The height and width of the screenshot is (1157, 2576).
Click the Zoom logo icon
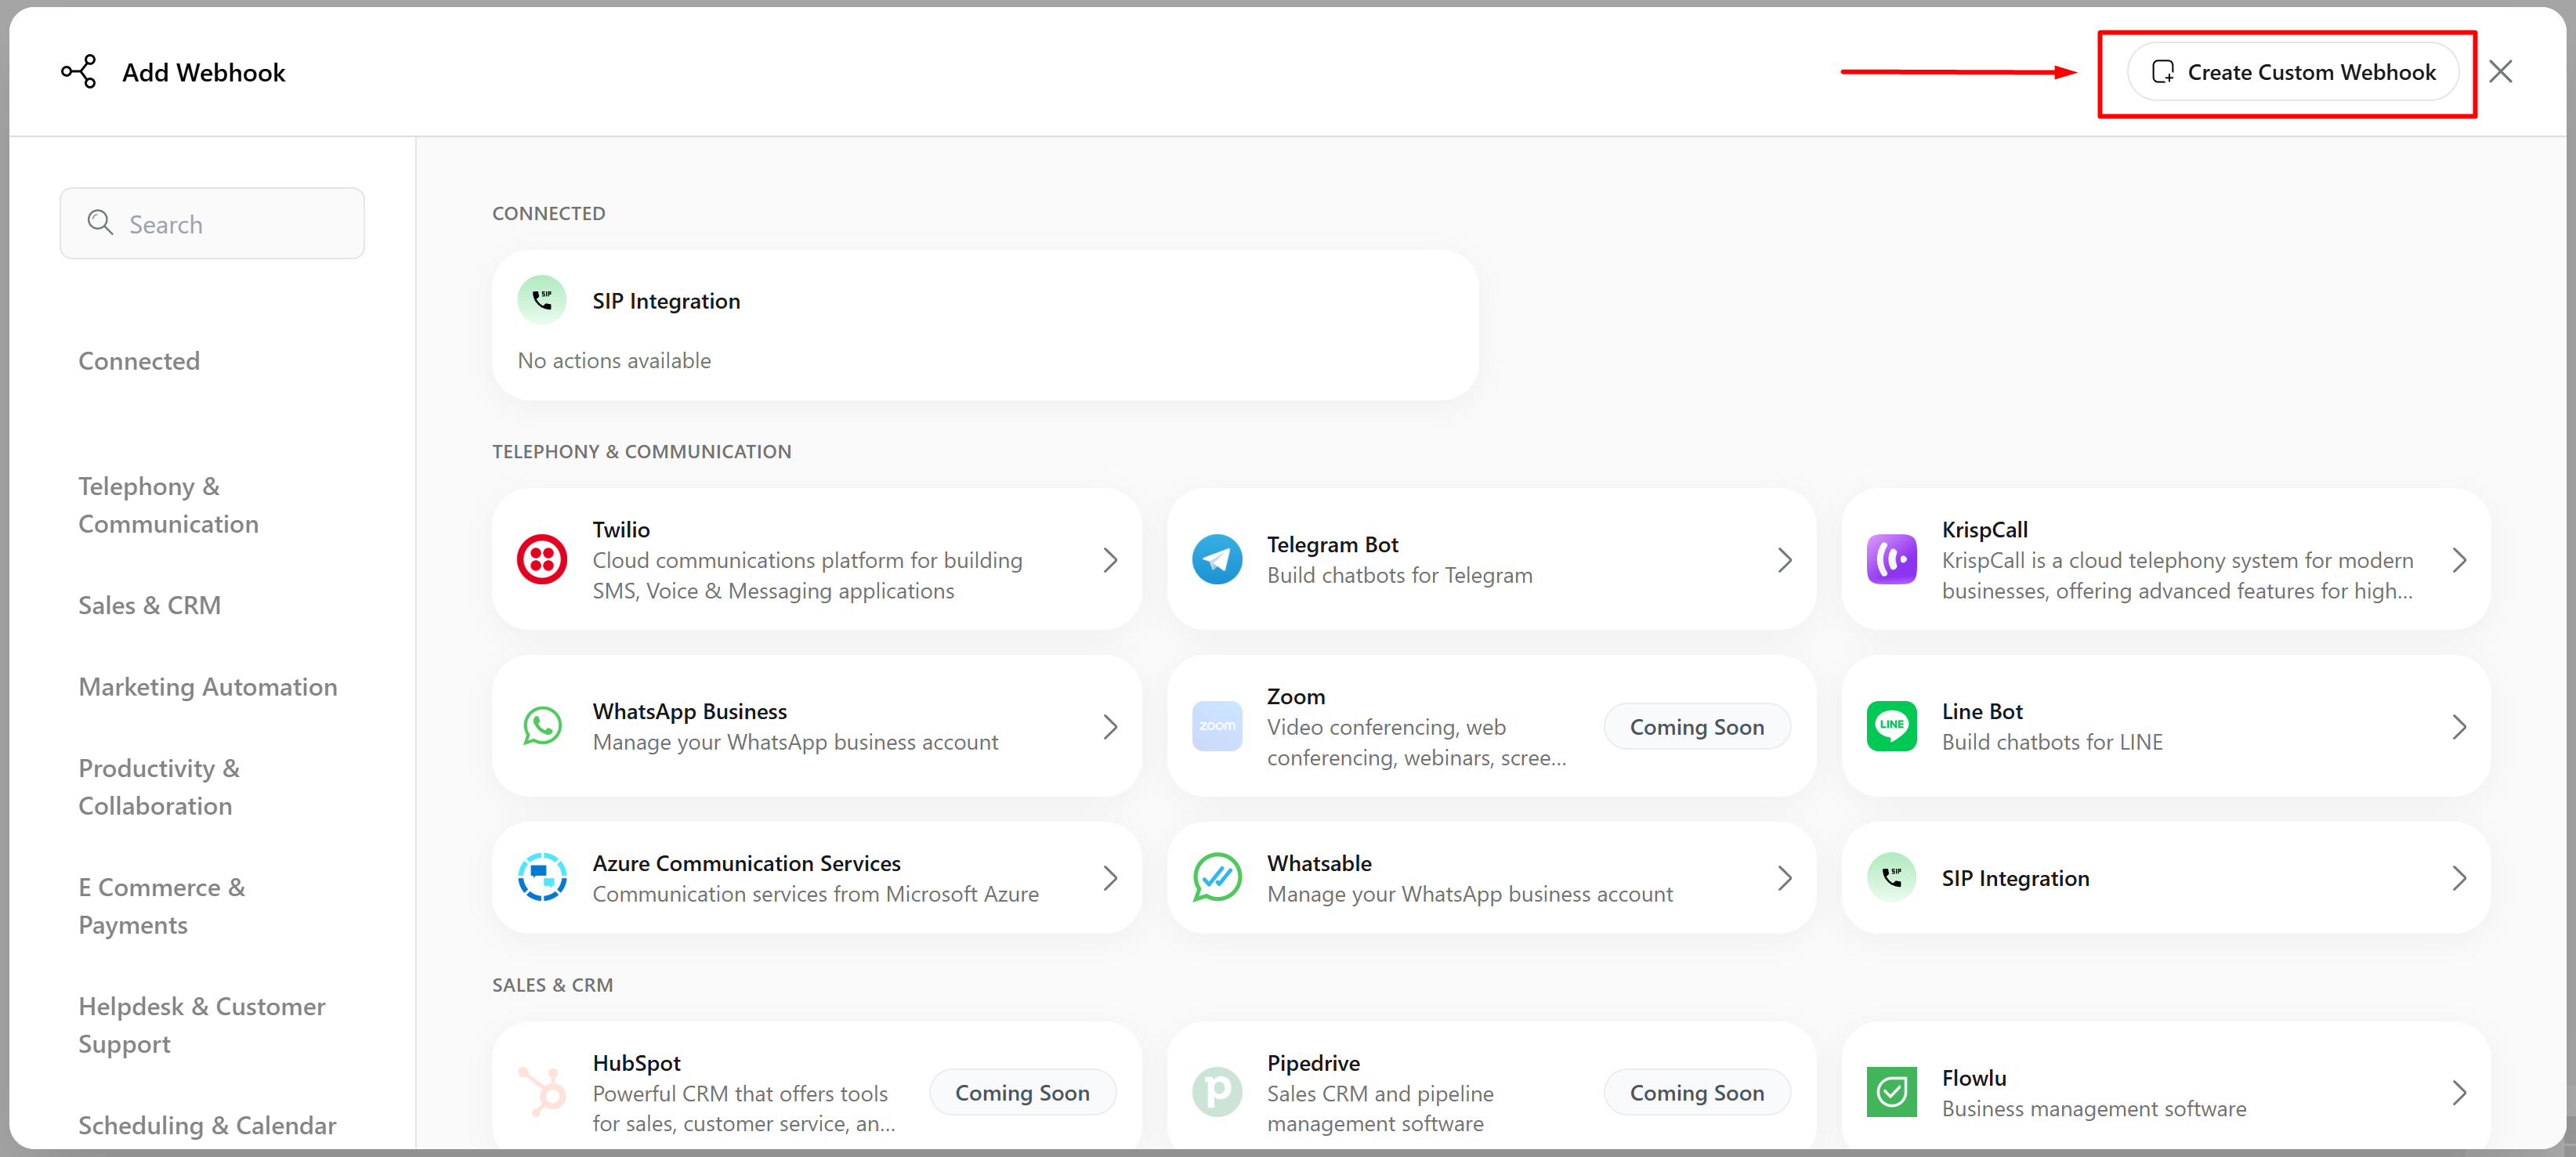pyautogui.click(x=1217, y=726)
